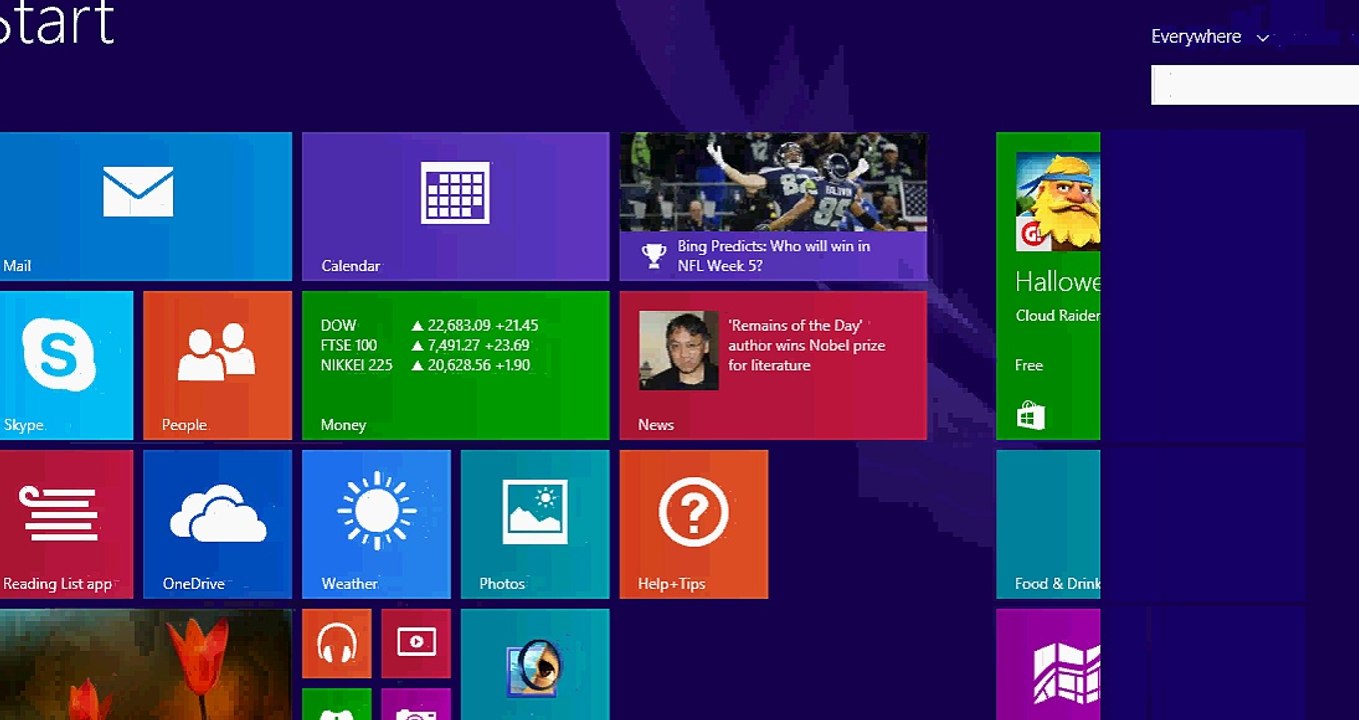Open the Bing Predicts NFL Week 5 tile
Viewport: 1359px width, 720px height.
click(x=773, y=206)
